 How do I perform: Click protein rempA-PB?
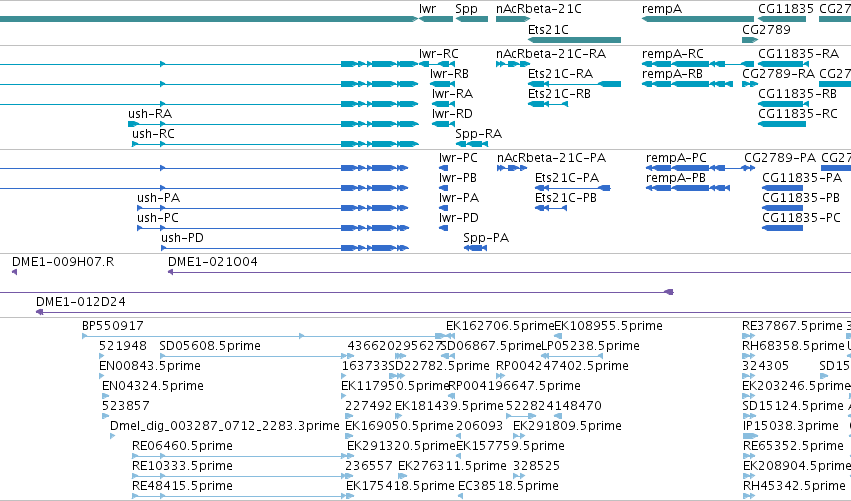[676, 178]
